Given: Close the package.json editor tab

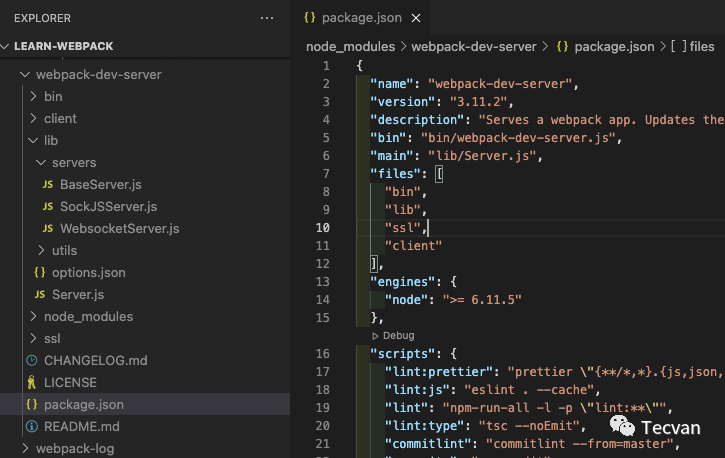Looking at the screenshot, I should point(416,18).
